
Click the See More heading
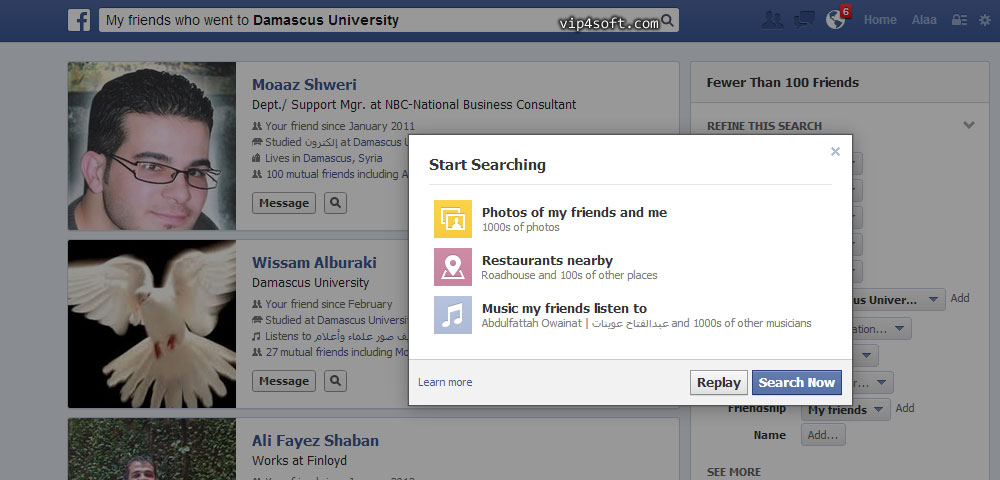[733, 472]
